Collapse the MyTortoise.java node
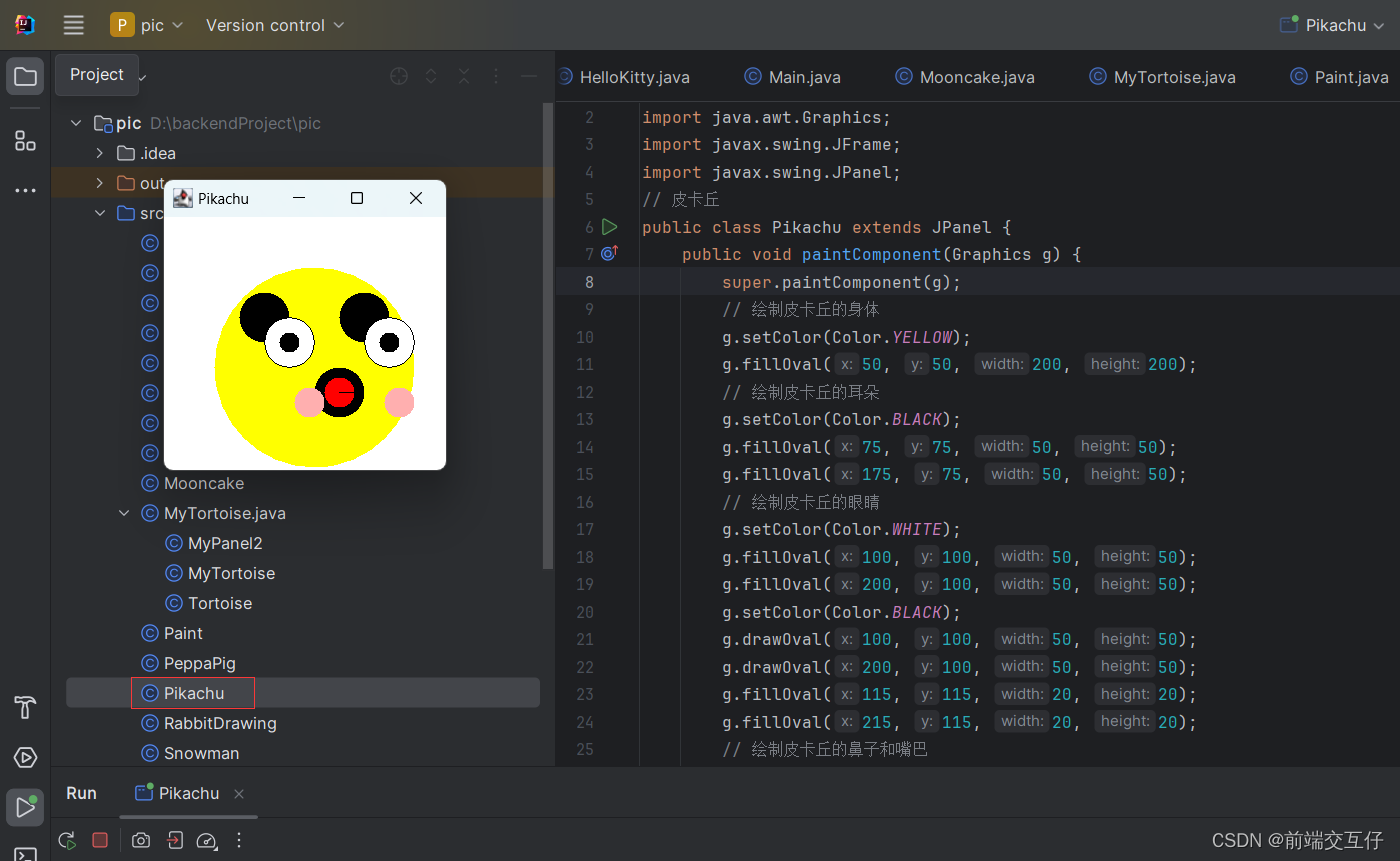 124,513
